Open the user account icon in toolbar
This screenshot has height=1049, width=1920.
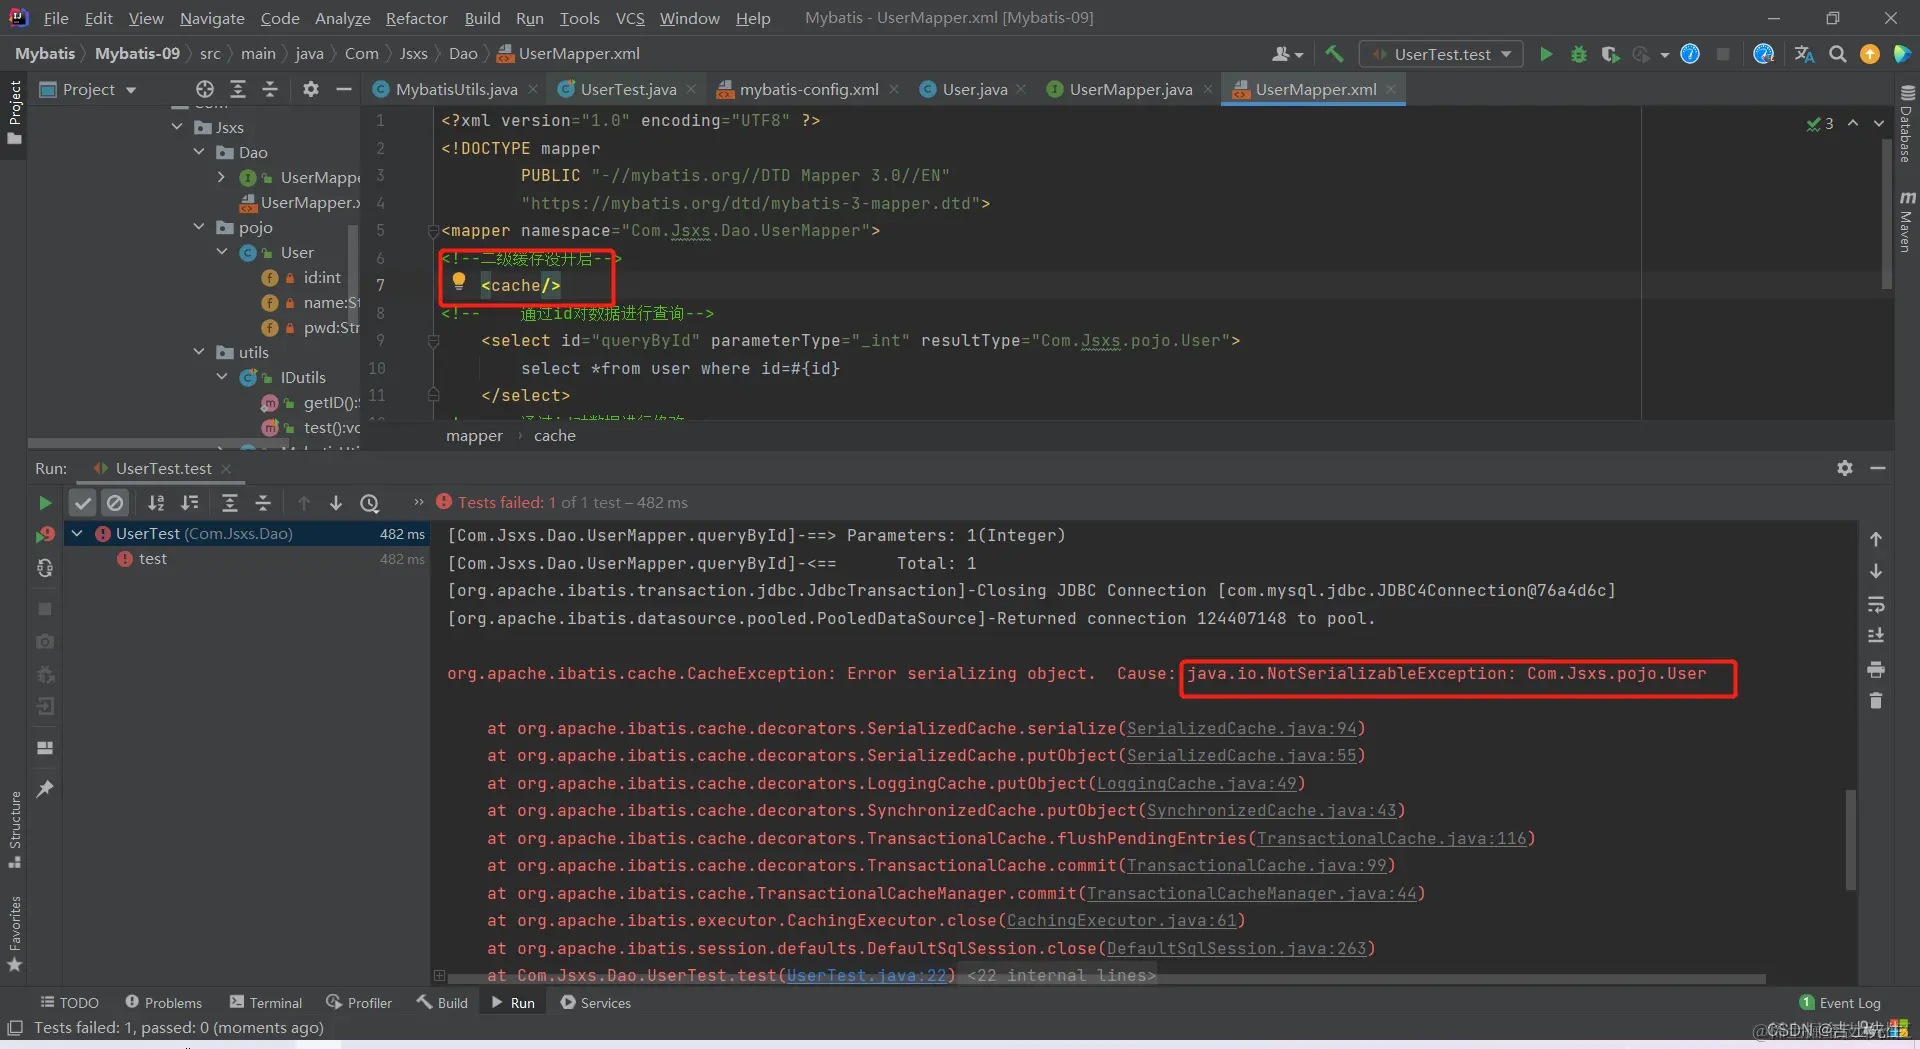tap(1287, 54)
